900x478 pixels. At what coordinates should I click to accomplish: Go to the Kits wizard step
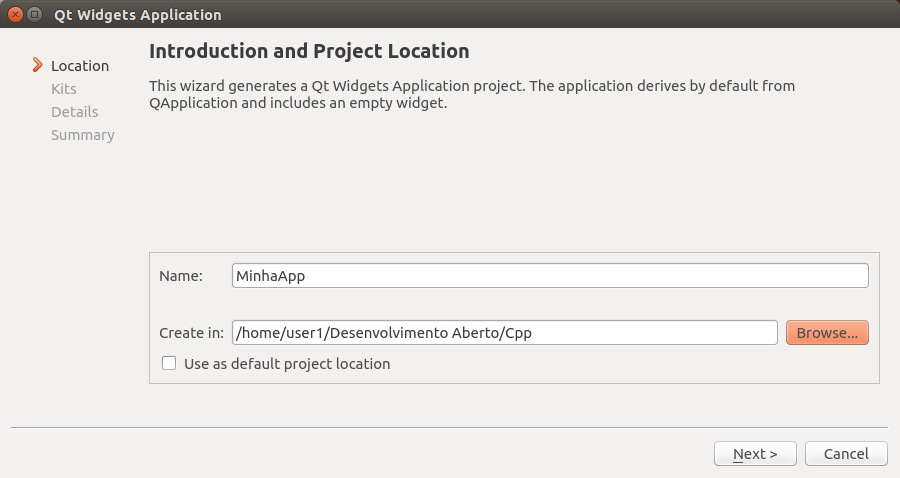[64, 89]
